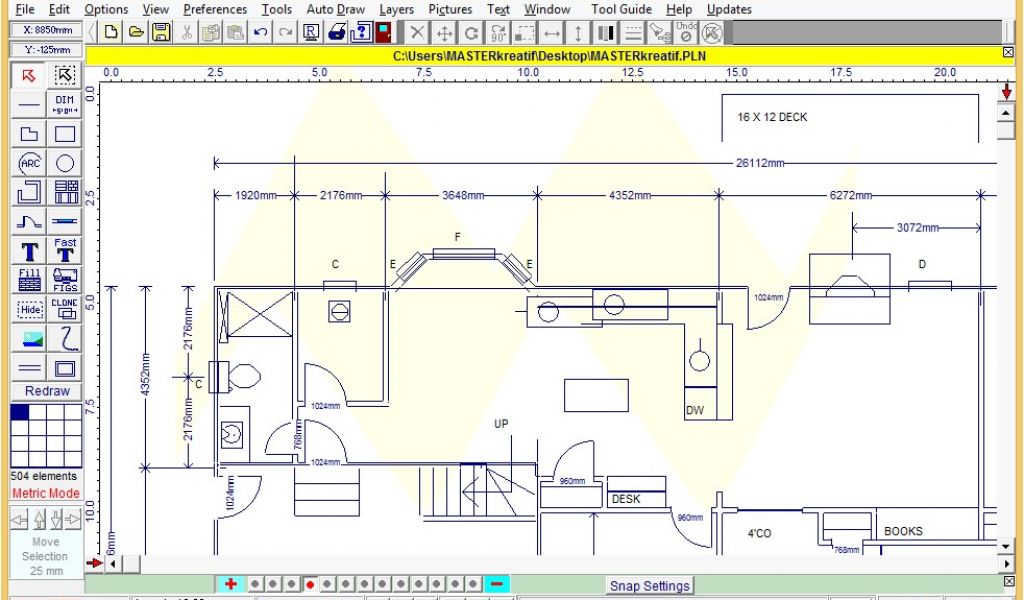Select the Clone tool
The width and height of the screenshot is (1024, 600).
click(65, 309)
